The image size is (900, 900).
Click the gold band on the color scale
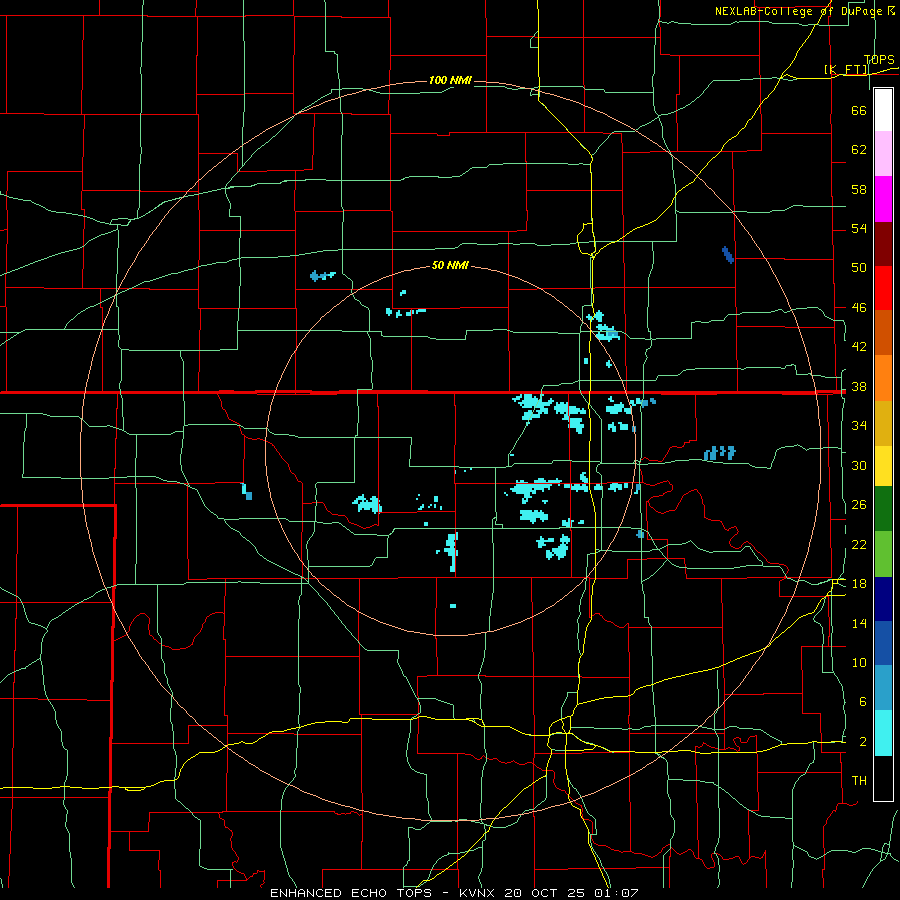point(883,423)
